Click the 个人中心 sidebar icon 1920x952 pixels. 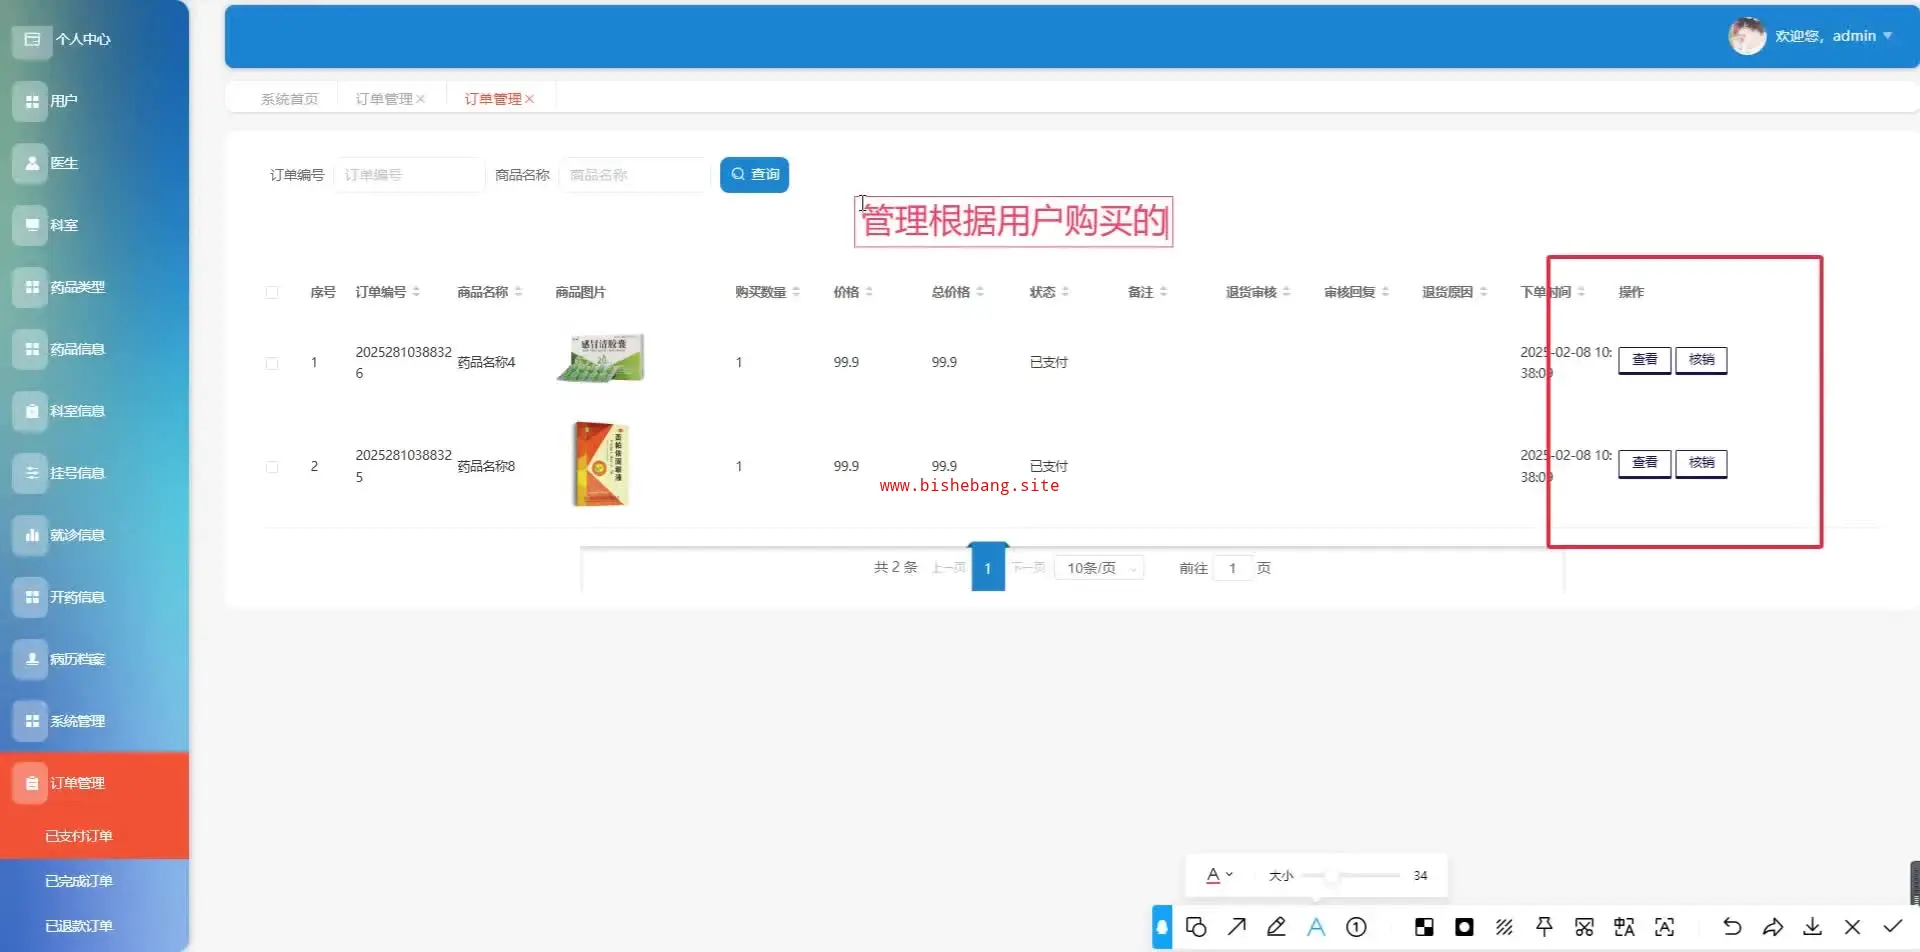click(32, 39)
